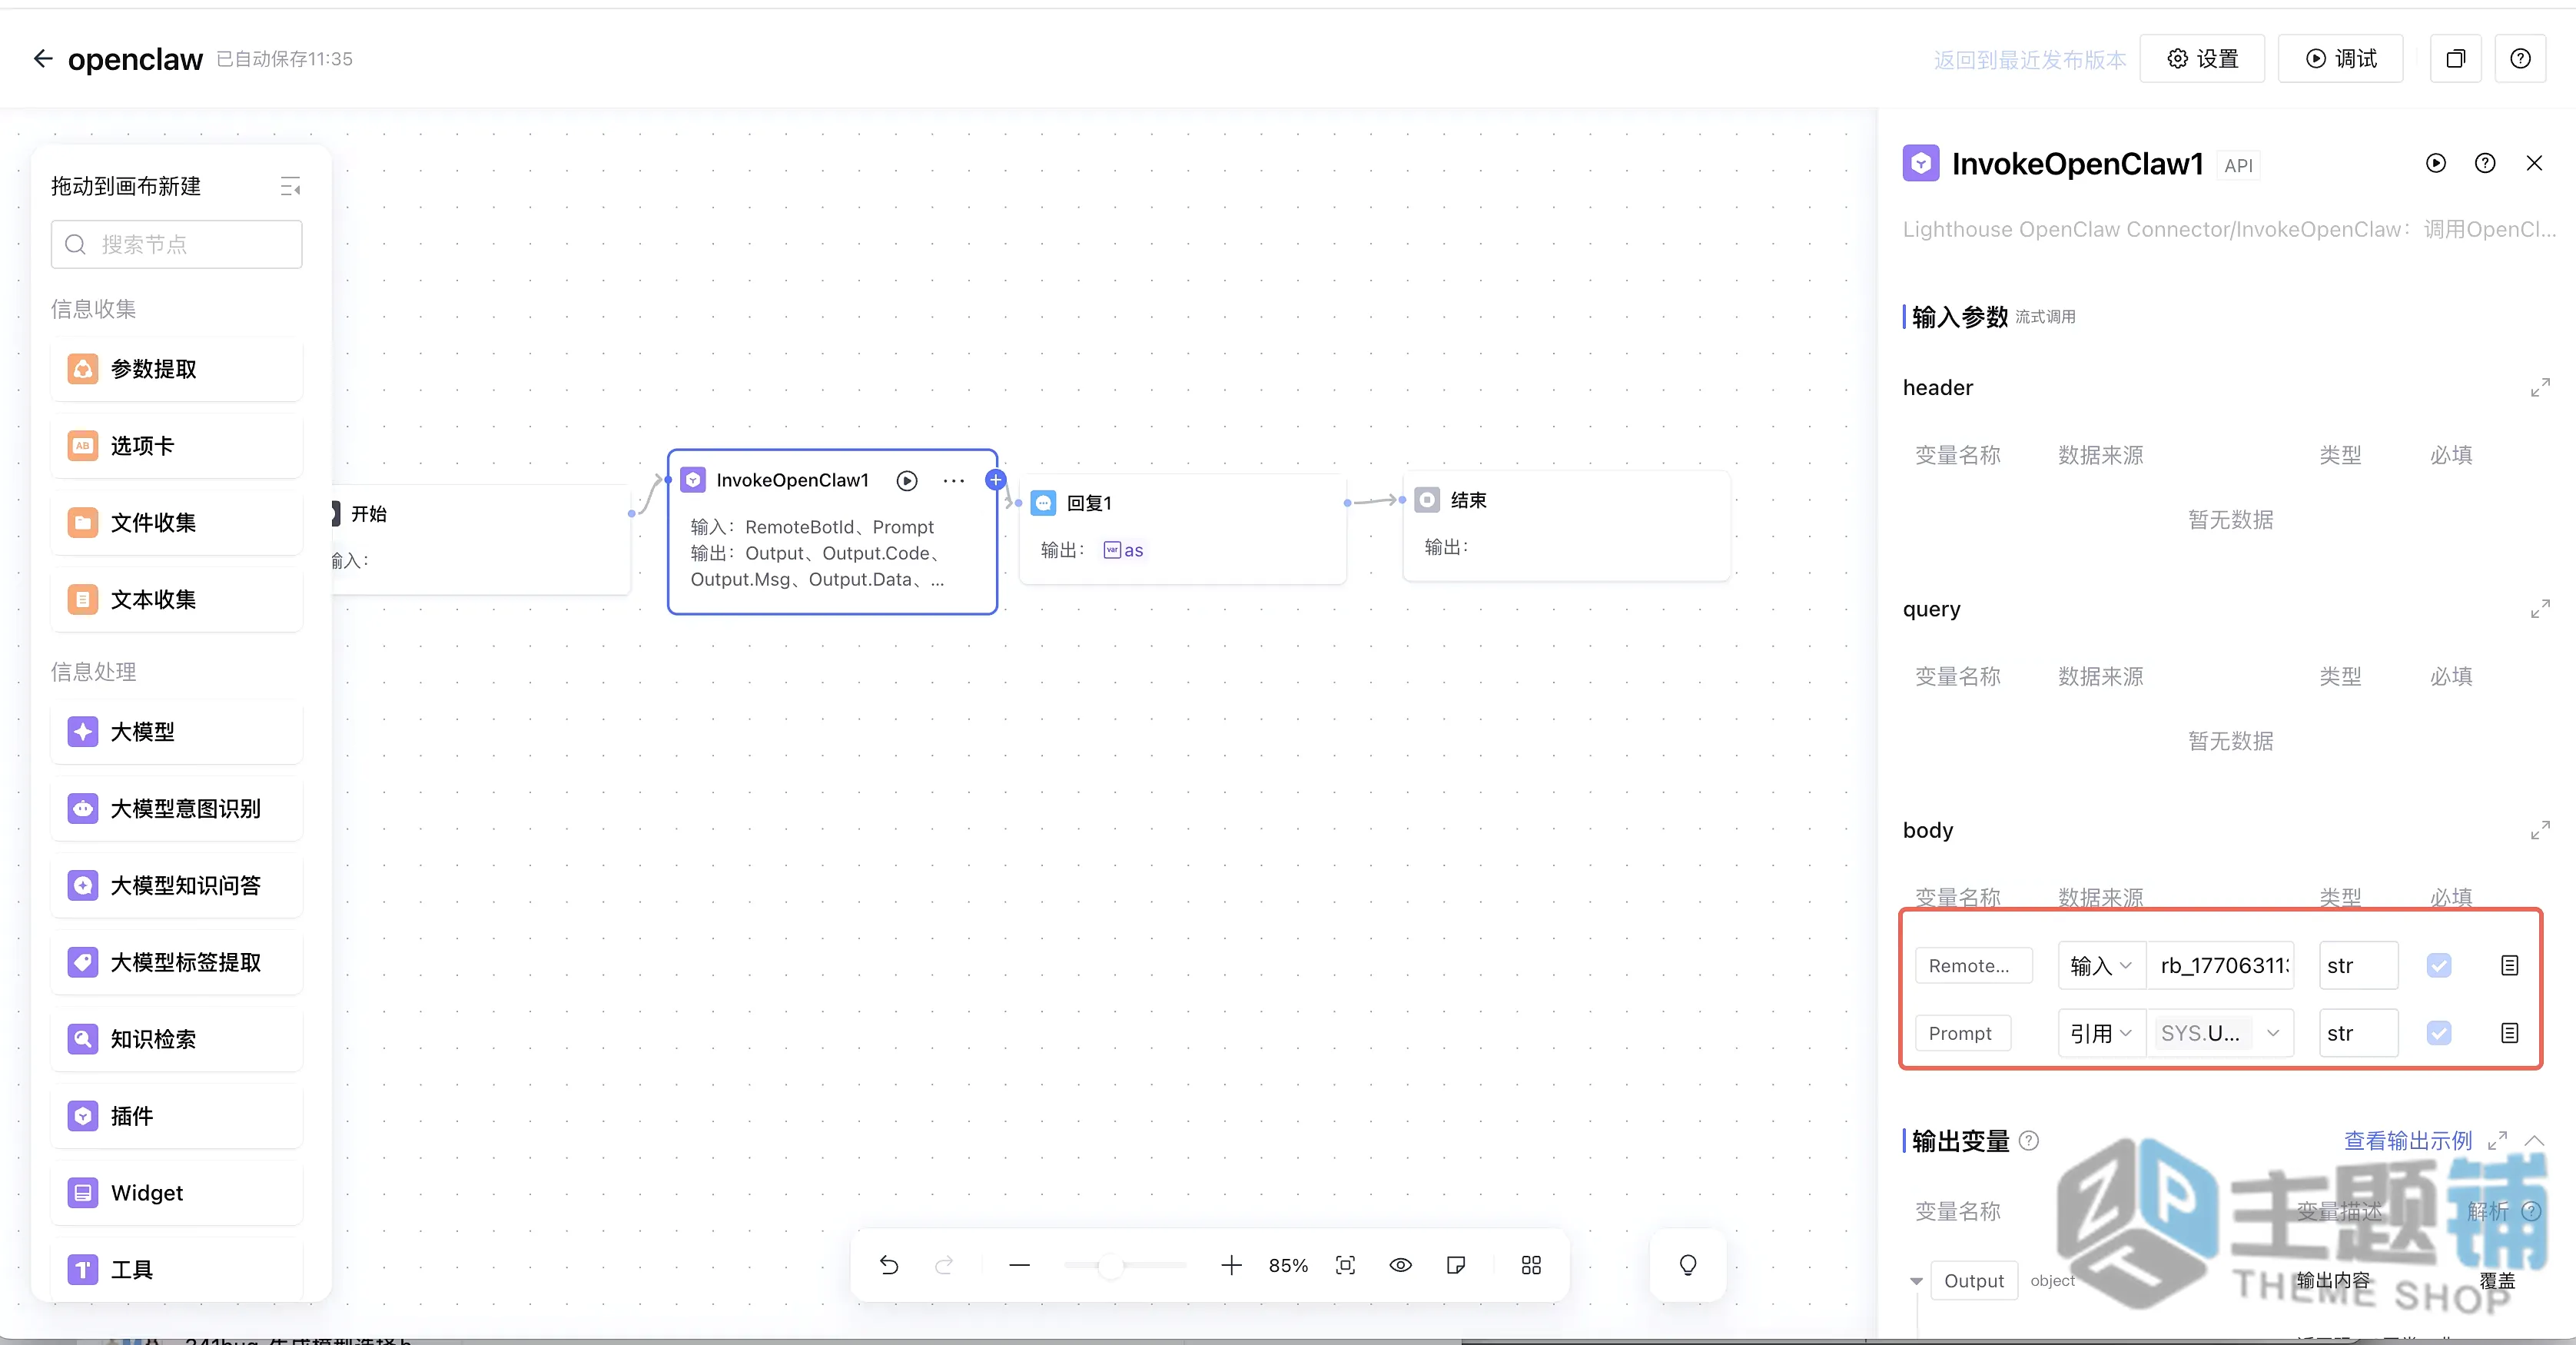Toggle the required checkbox for Prompt row

coord(2439,1033)
